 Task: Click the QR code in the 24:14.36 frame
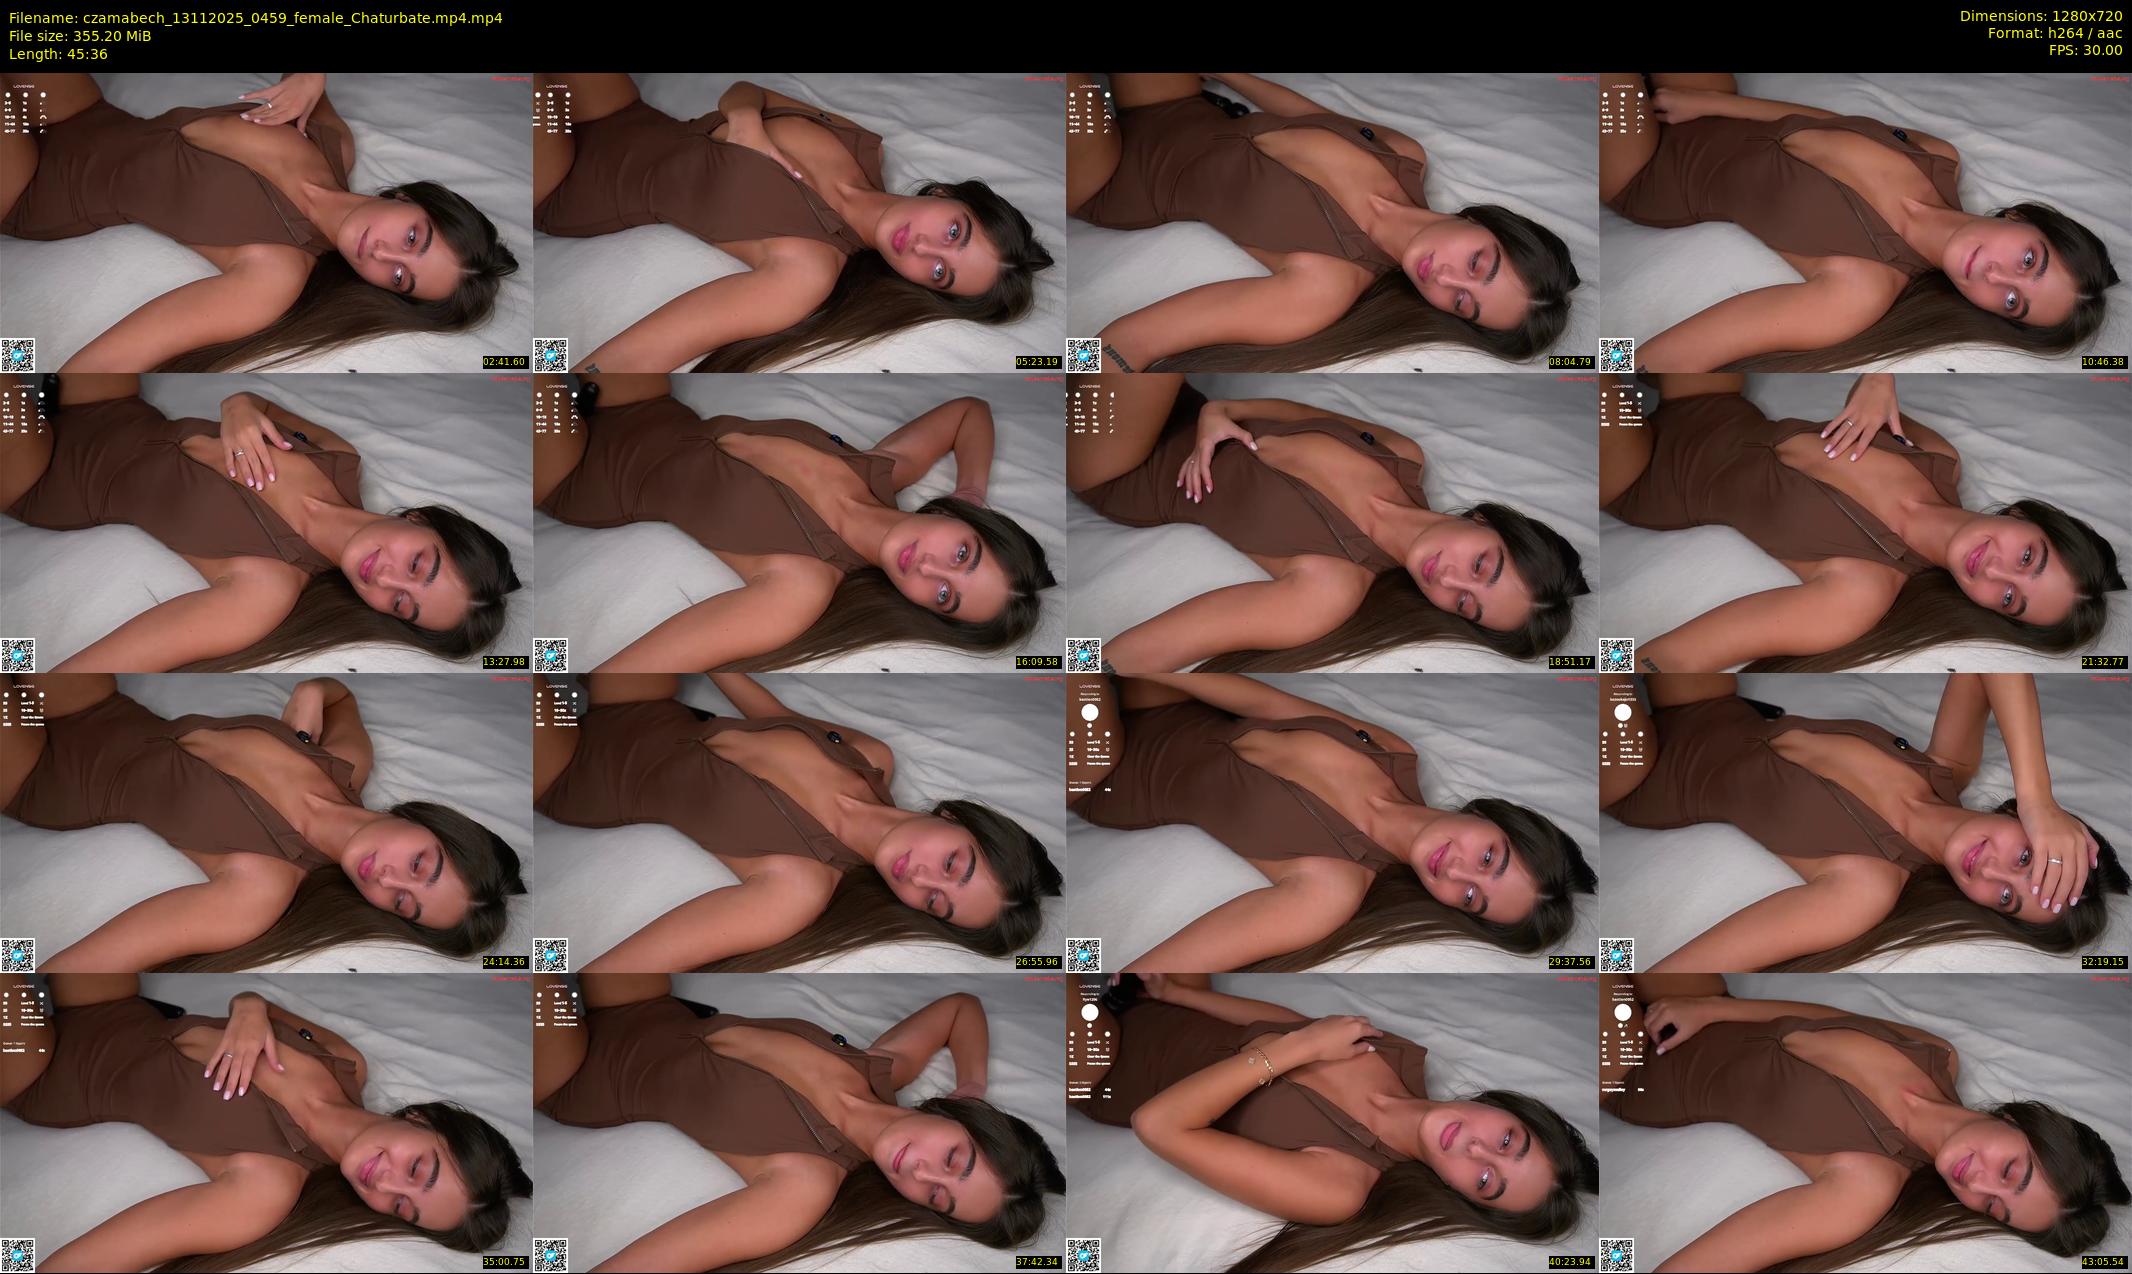[x=17, y=955]
